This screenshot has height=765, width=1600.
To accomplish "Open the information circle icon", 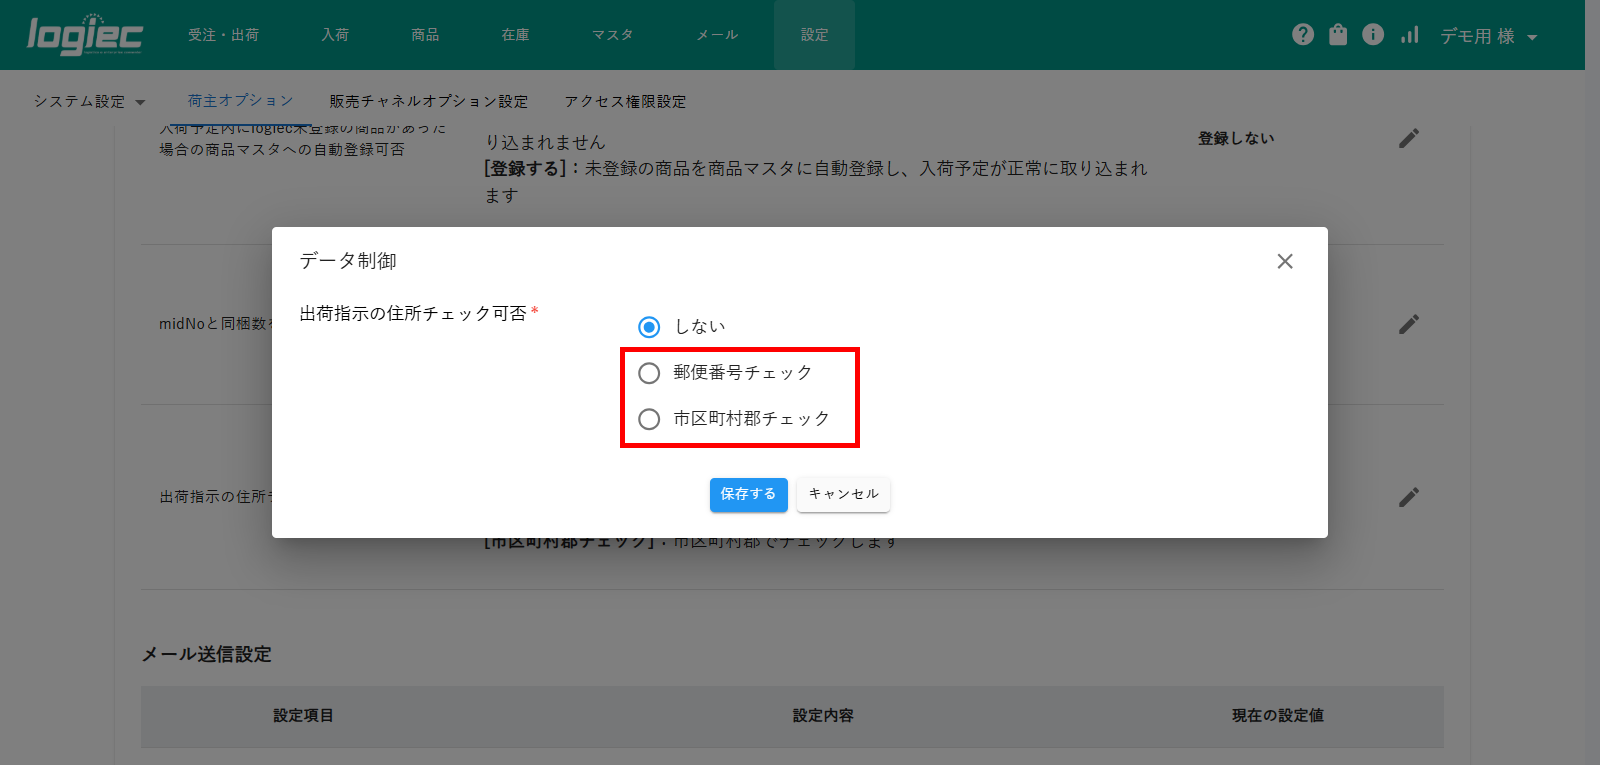I will (x=1373, y=35).
